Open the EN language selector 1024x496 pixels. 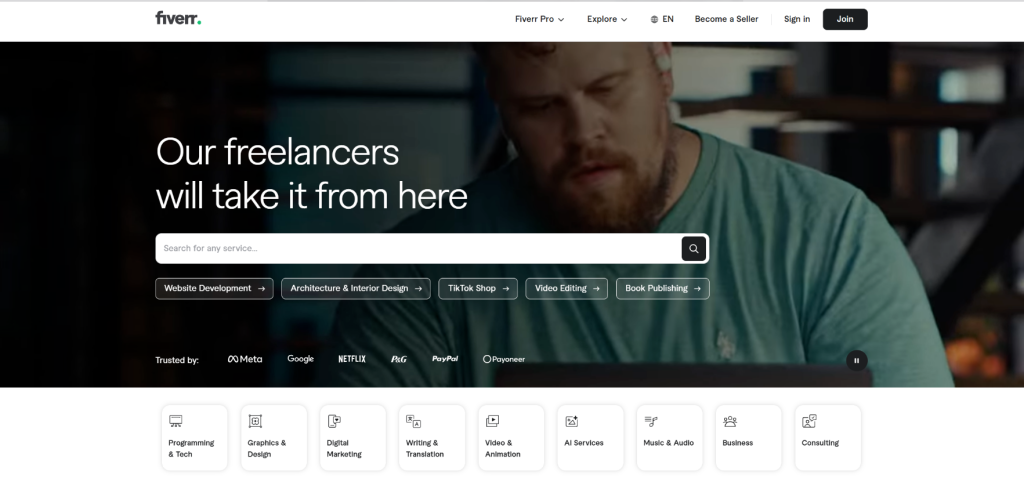click(x=662, y=19)
